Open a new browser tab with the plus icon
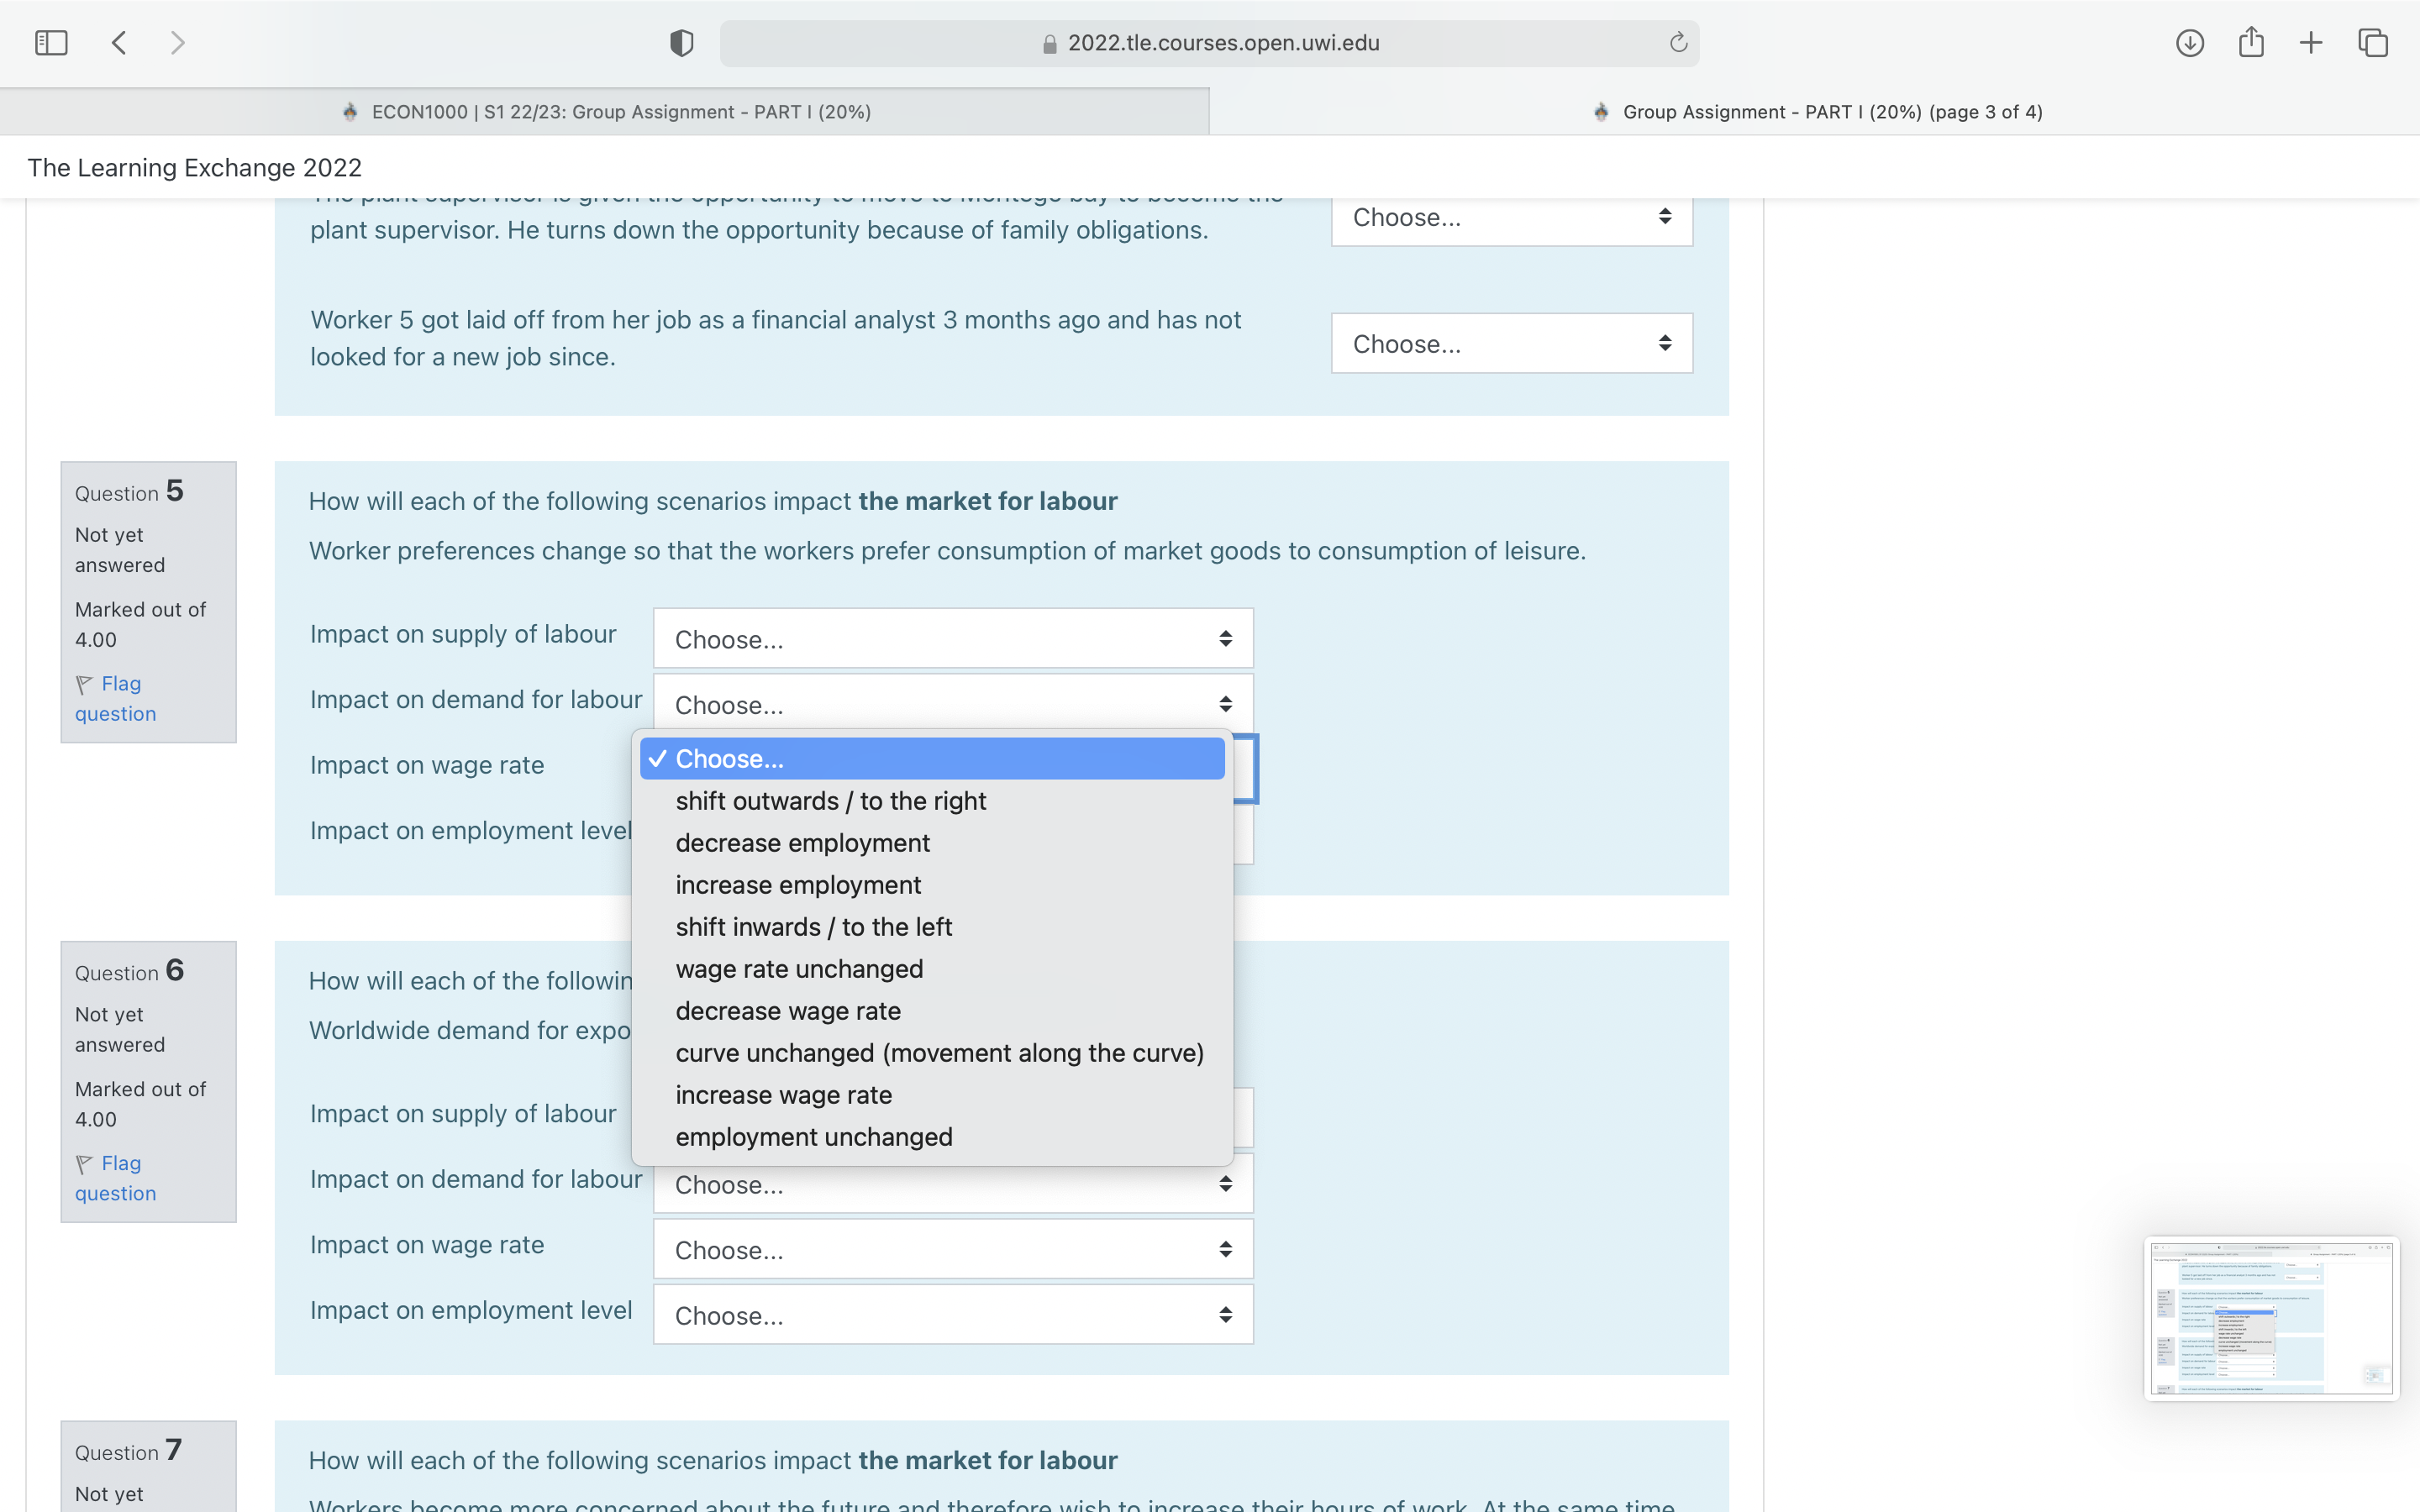 click(2311, 42)
